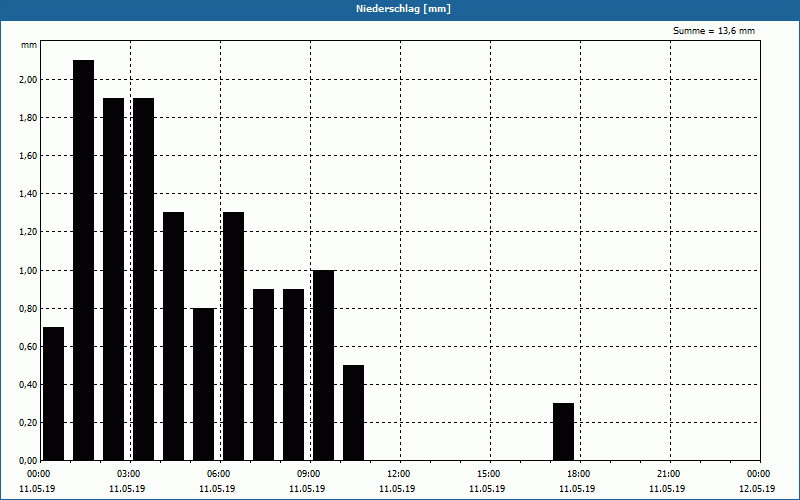Click the 1,20 y-axis value

click(x=28, y=232)
